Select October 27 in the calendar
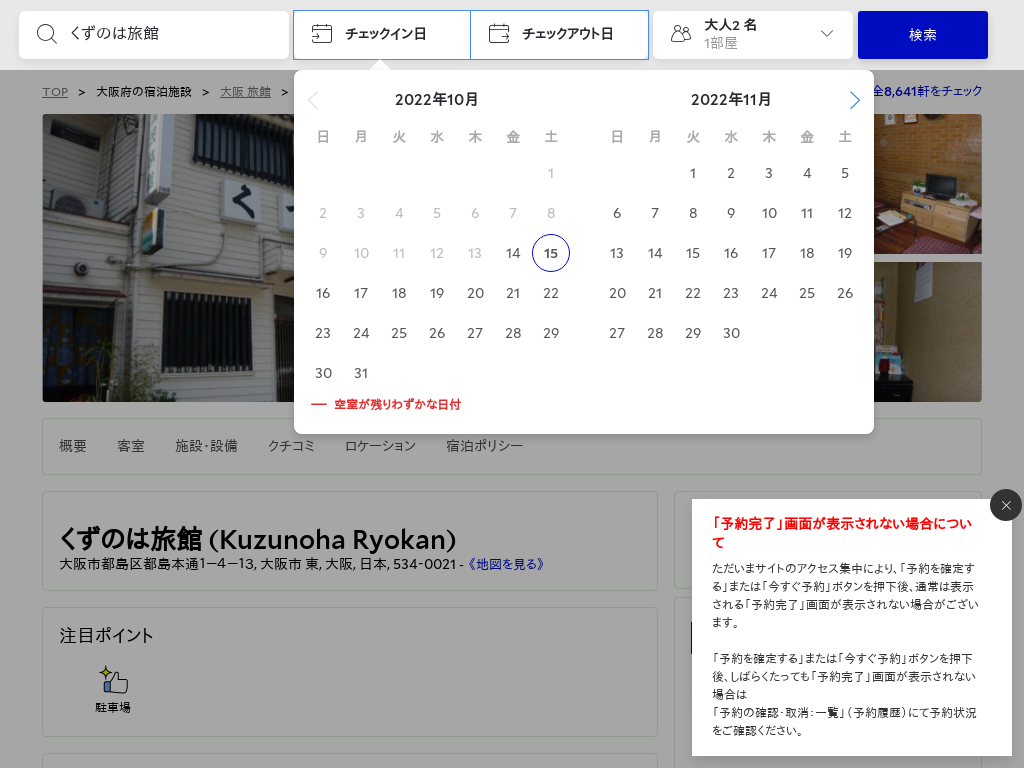Viewport: 1024px width, 768px height. coord(475,333)
